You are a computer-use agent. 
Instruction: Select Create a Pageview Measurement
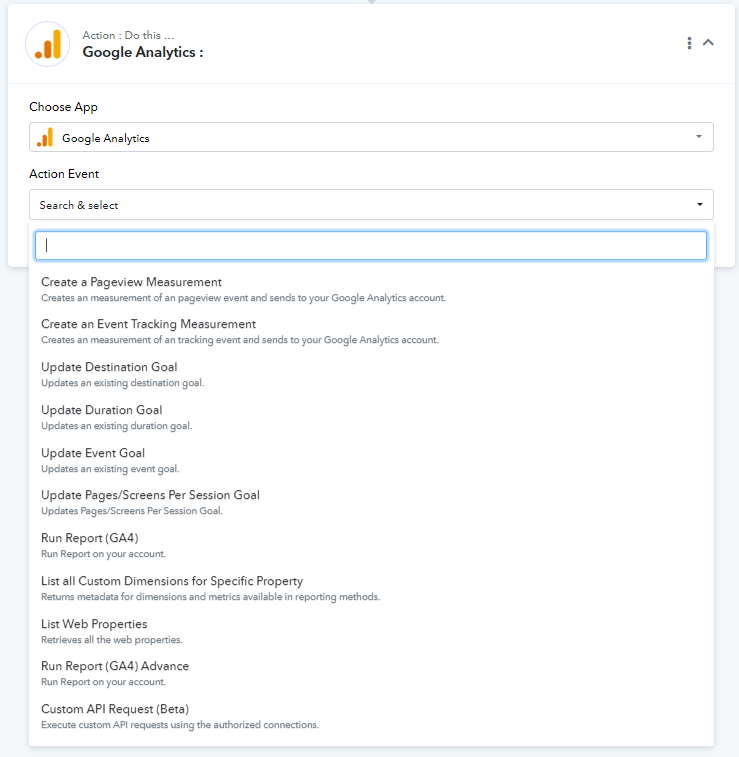point(371,289)
